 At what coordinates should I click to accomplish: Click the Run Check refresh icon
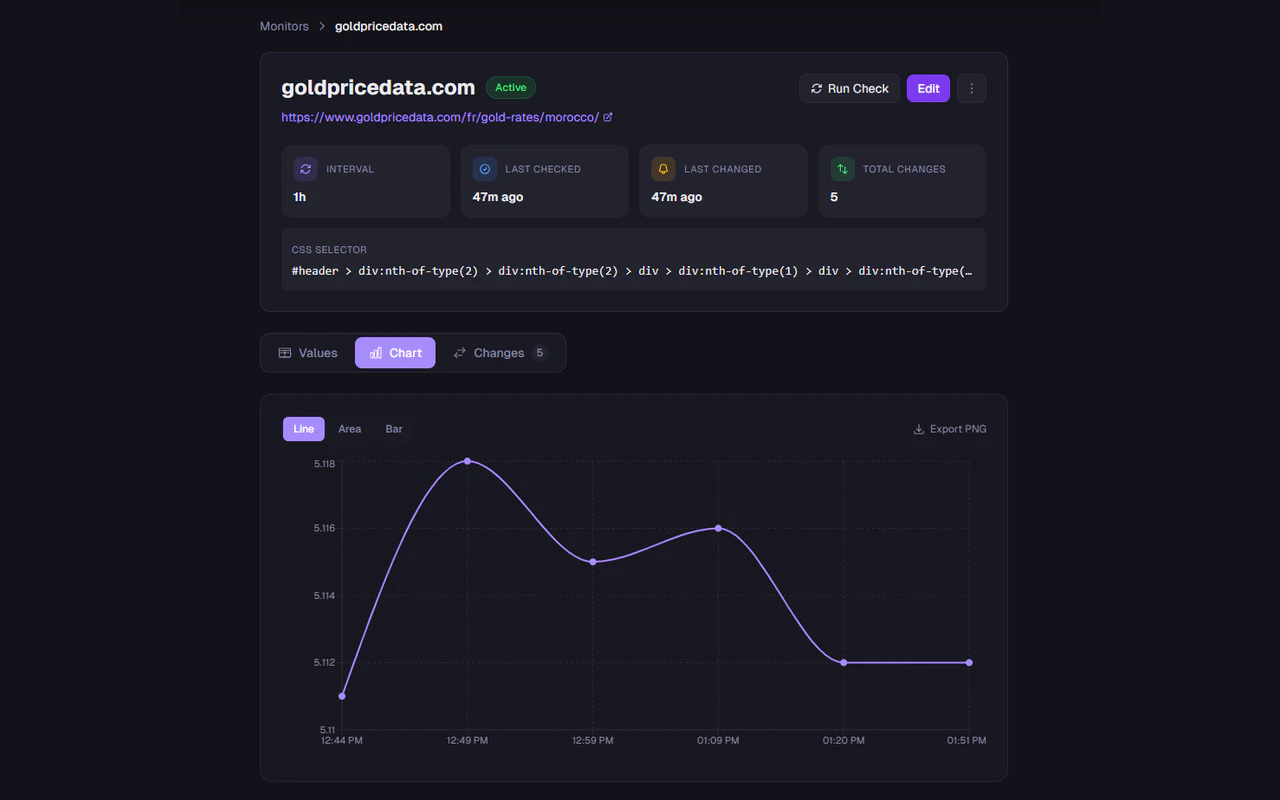(x=816, y=88)
